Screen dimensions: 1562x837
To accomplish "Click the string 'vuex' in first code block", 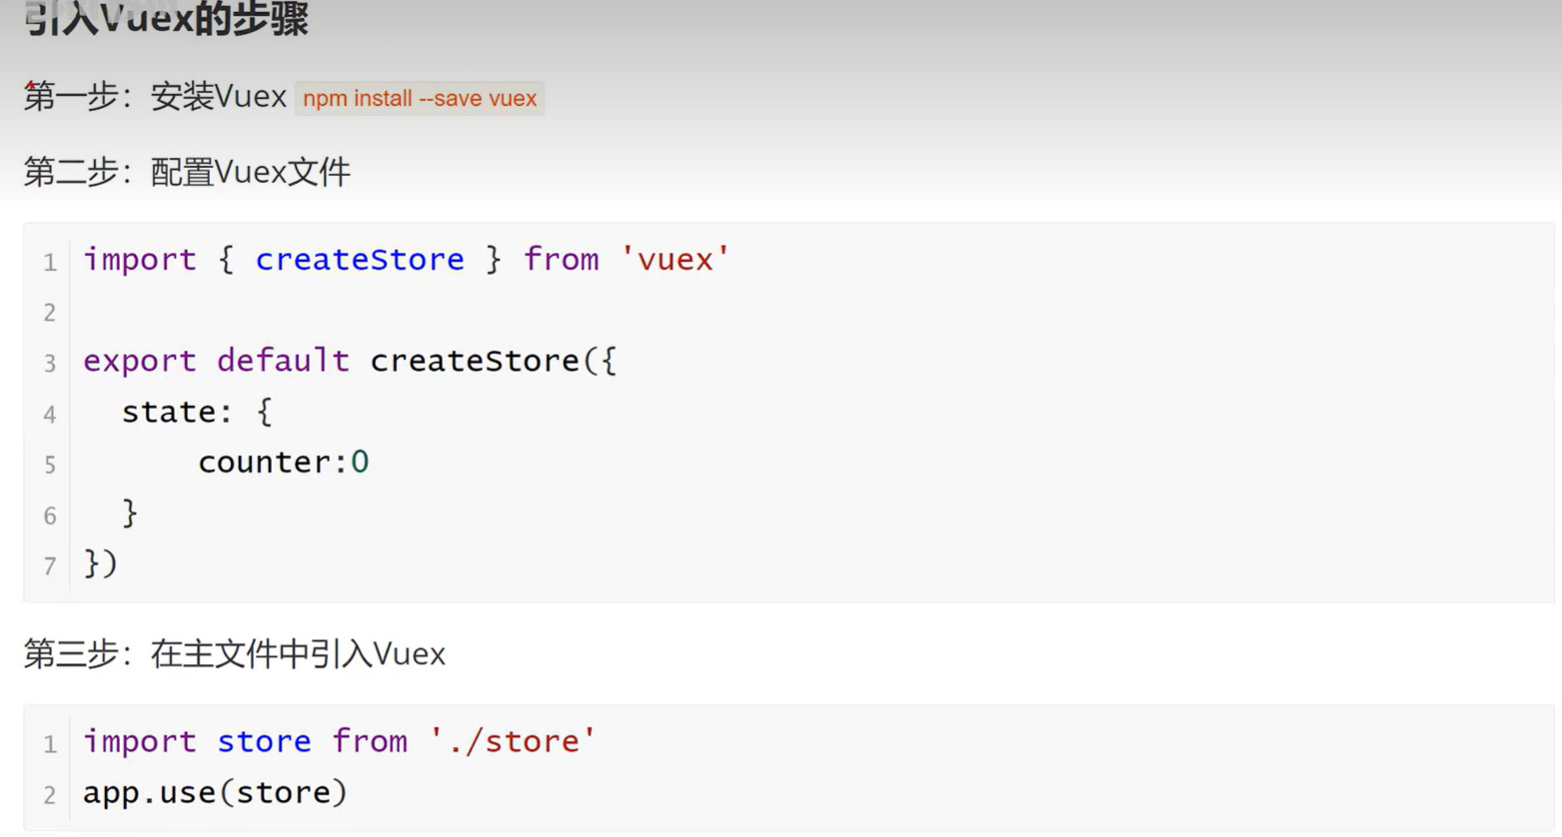I will (x=676, y=260).
